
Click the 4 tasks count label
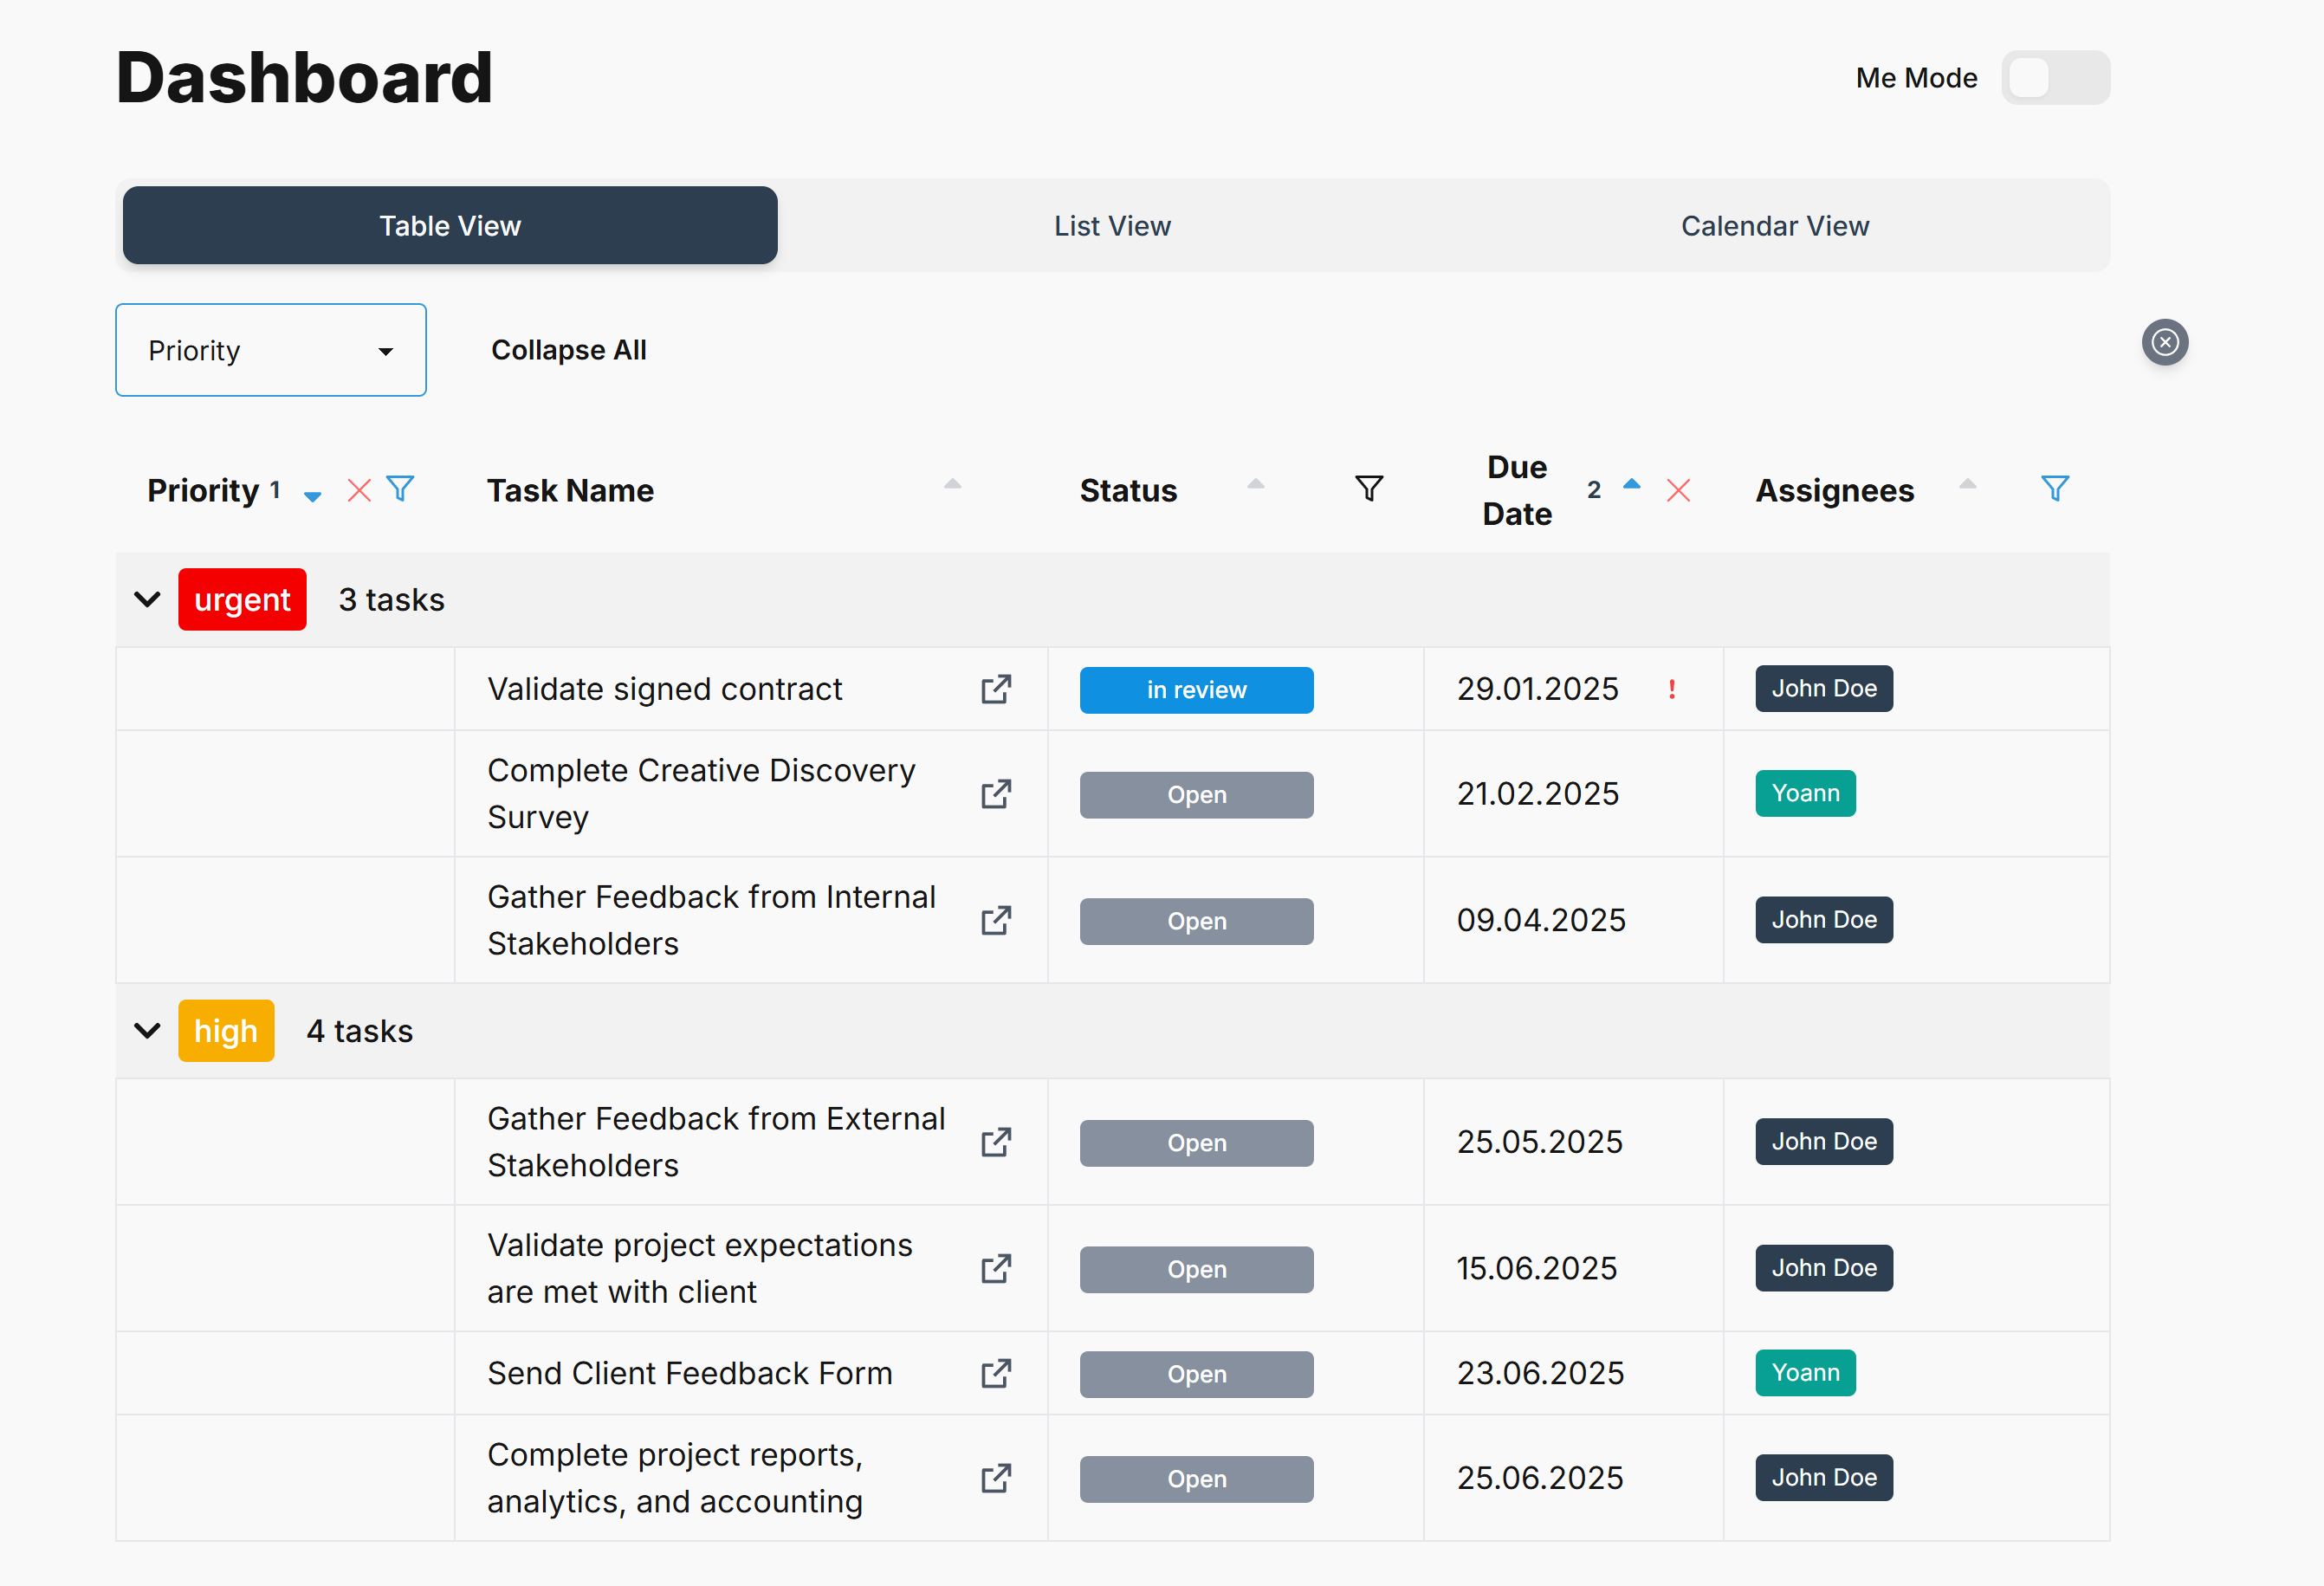click(359, 1030)
